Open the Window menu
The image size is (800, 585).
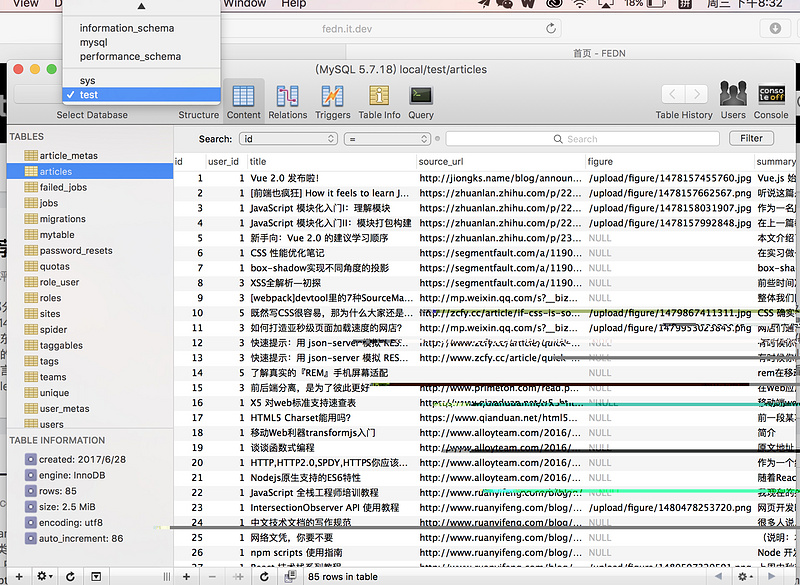245,4
